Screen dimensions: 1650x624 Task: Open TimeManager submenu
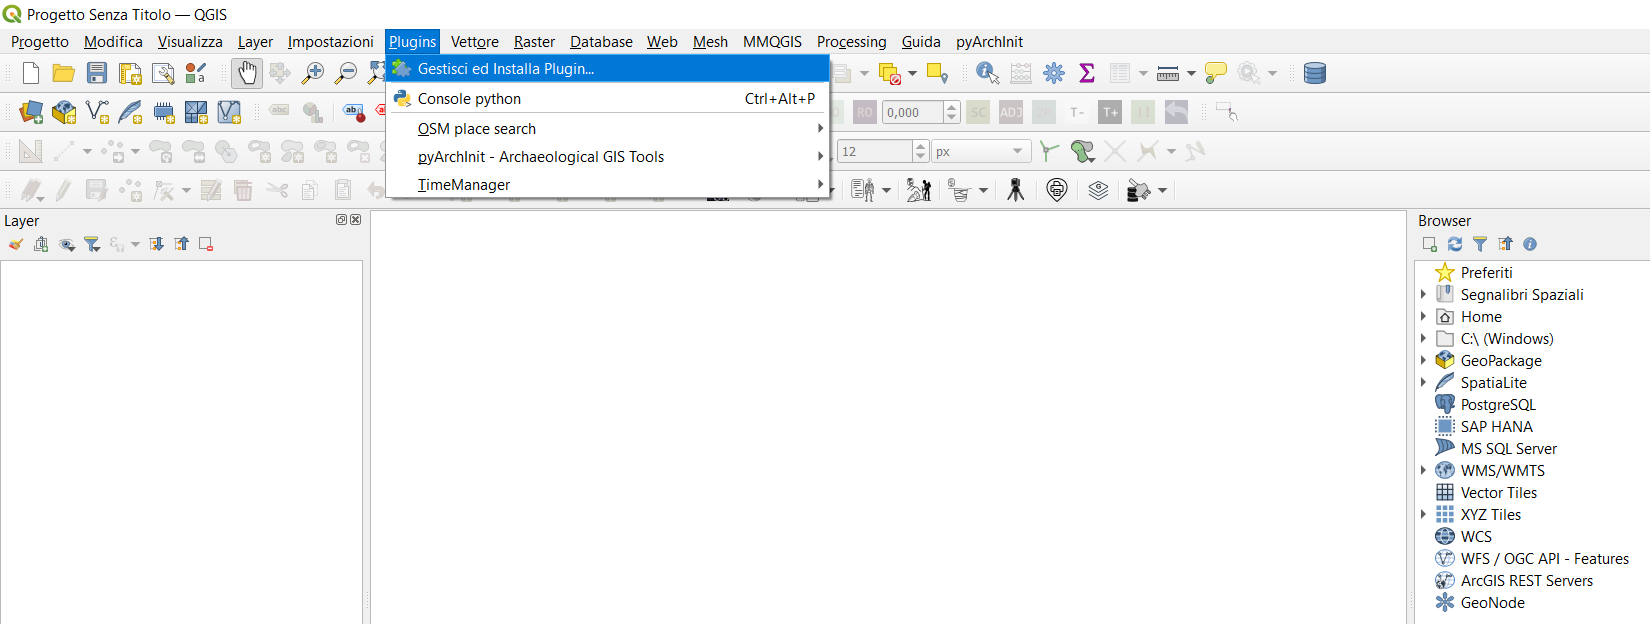coord(608,184)
